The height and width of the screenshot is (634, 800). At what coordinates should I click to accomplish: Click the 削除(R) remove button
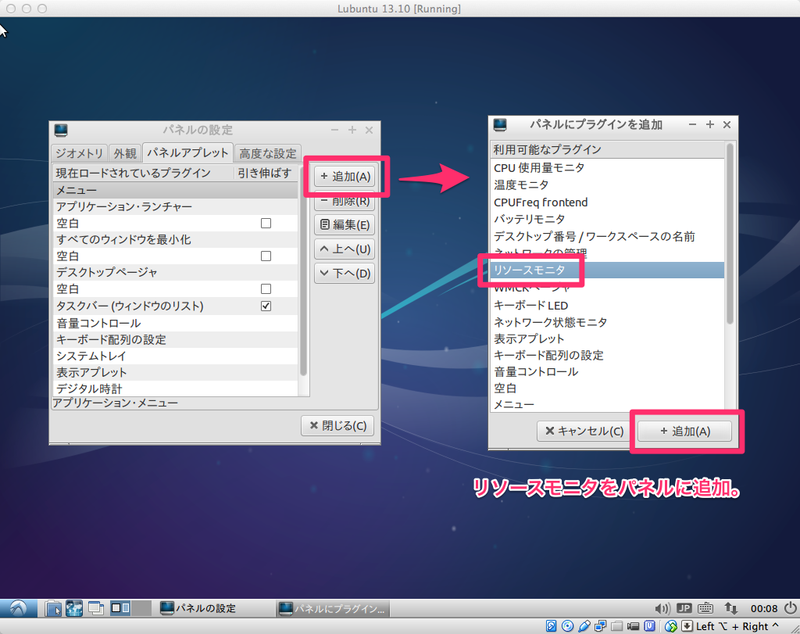345,201
